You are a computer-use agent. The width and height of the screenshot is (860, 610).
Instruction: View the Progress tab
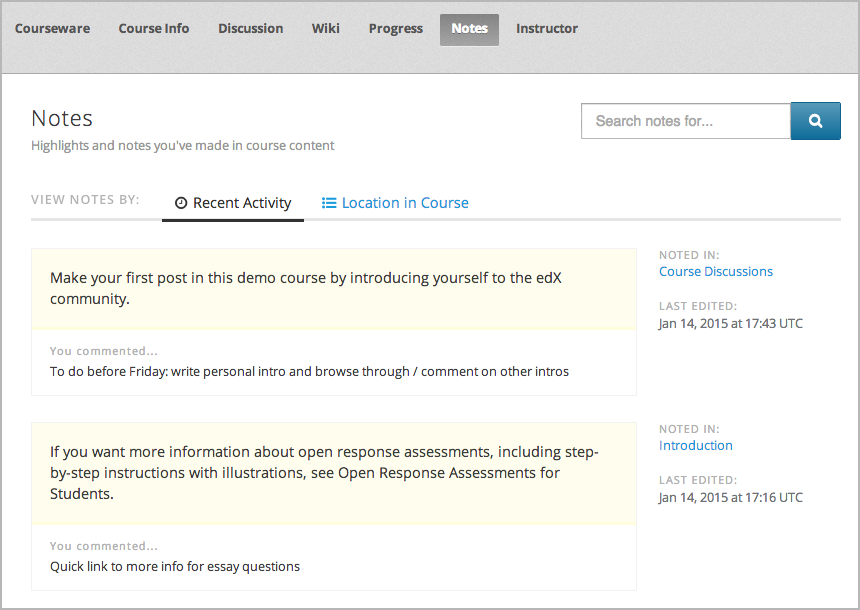(x=395, y=29)
